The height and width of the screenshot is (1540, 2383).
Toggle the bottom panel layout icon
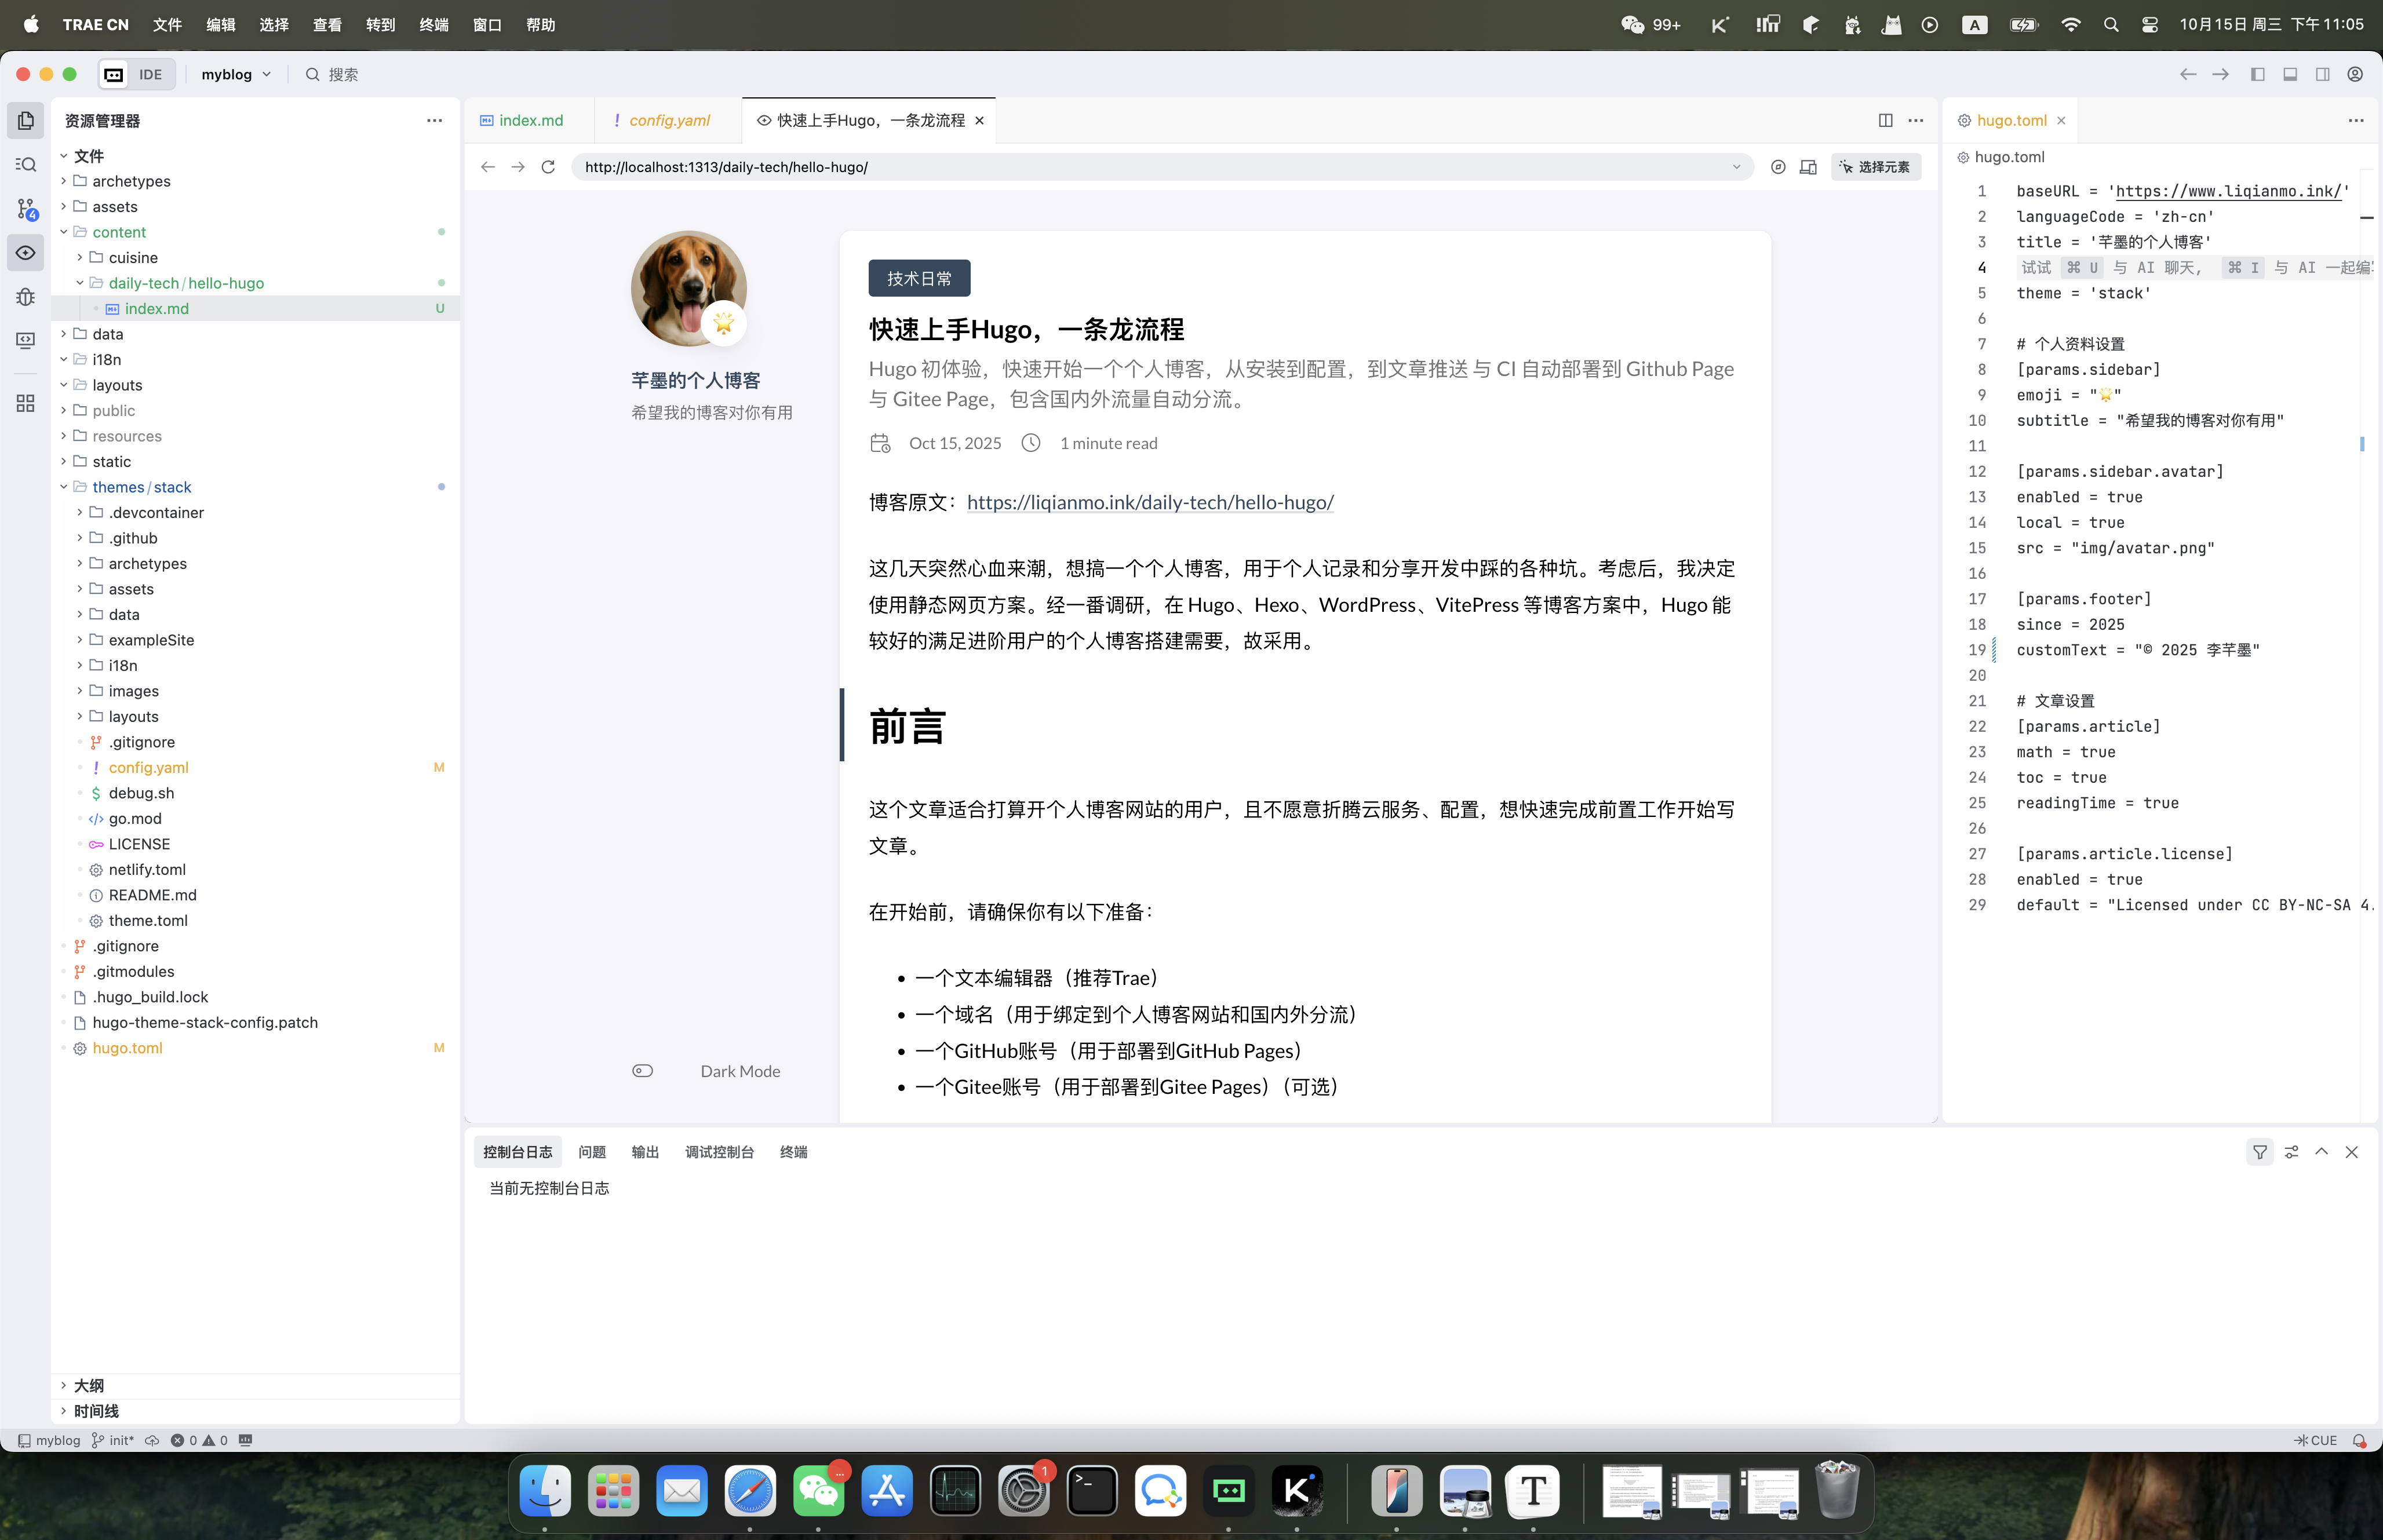tap(2290, 74)
